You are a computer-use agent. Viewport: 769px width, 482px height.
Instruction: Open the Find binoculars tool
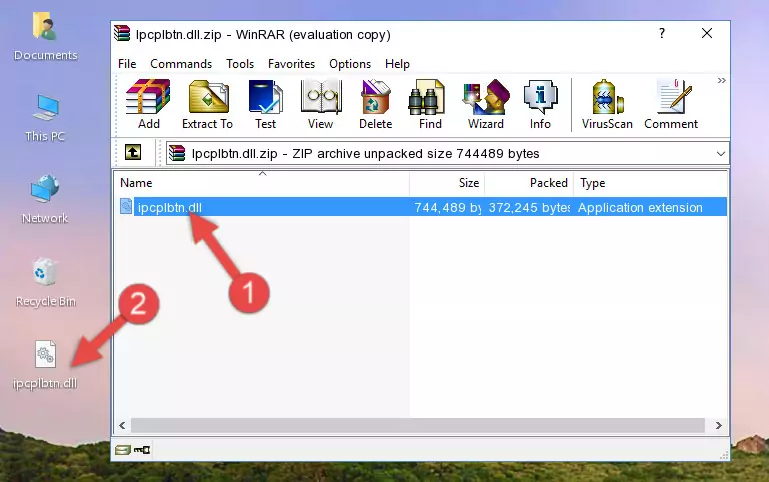click(430, 104)
